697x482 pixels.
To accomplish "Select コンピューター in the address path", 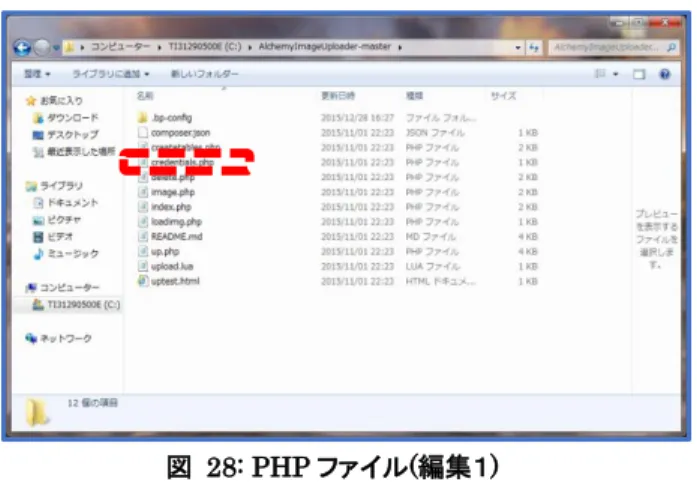I will [120, 46].
